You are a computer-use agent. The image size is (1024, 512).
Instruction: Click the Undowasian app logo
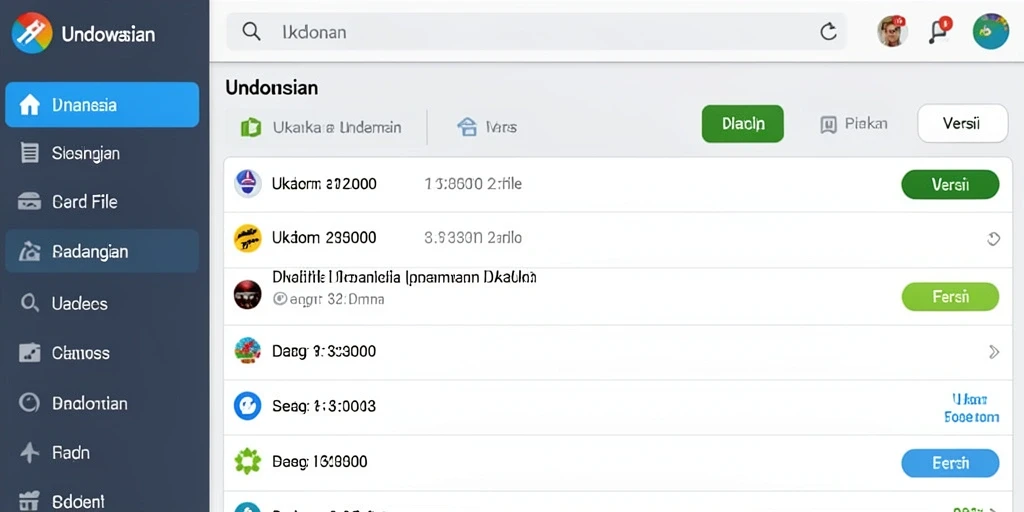coord(32,33)
